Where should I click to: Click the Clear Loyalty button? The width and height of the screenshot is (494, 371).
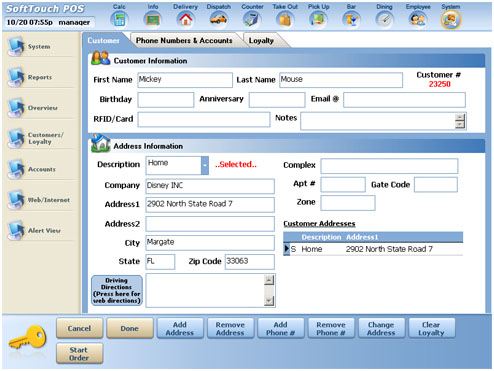coord(432,328)
